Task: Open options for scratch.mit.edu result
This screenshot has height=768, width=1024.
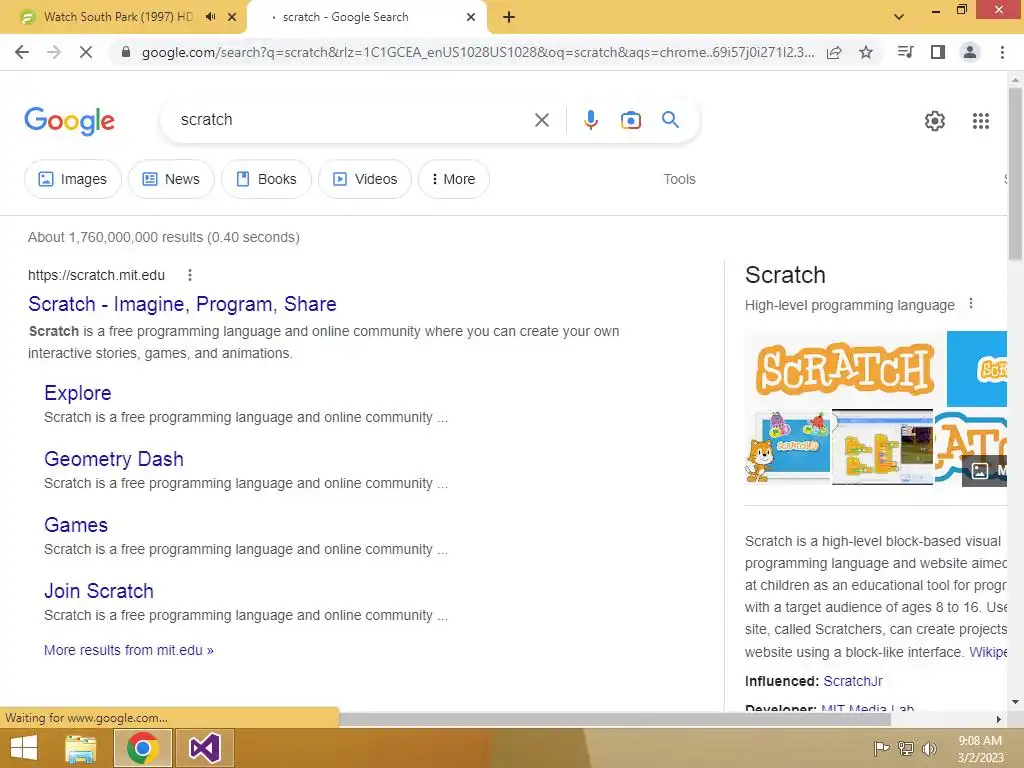Action: tap(190, 275)
